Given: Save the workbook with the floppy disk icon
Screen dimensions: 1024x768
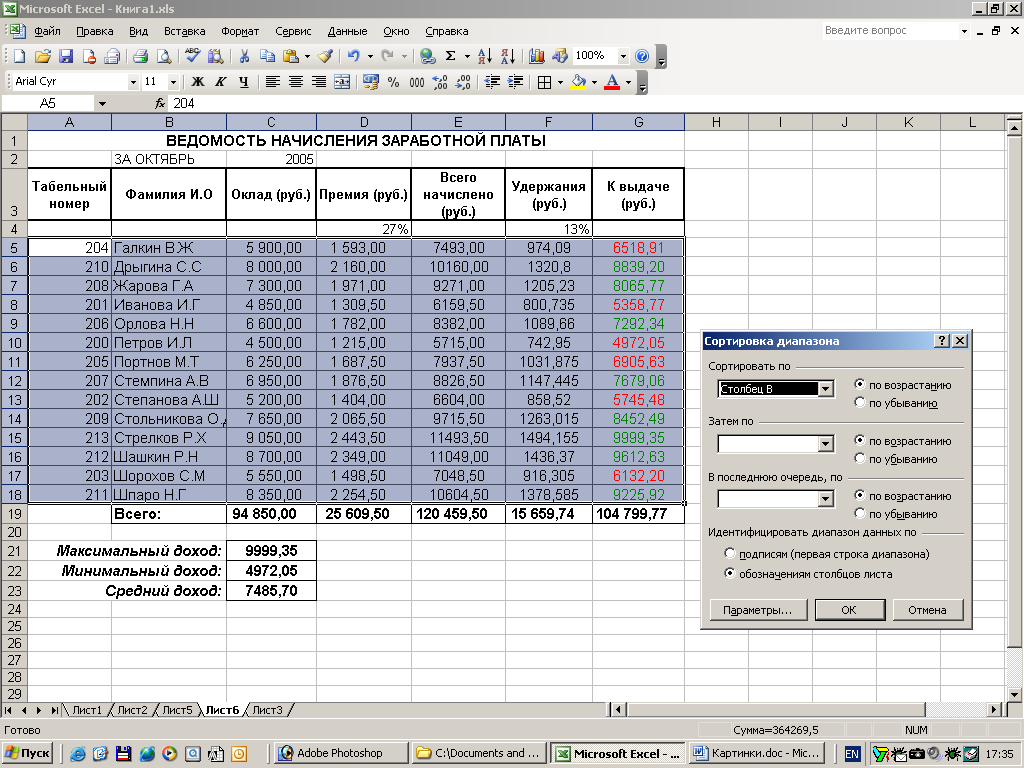Looking at the screenshot, I should [66, 56].
